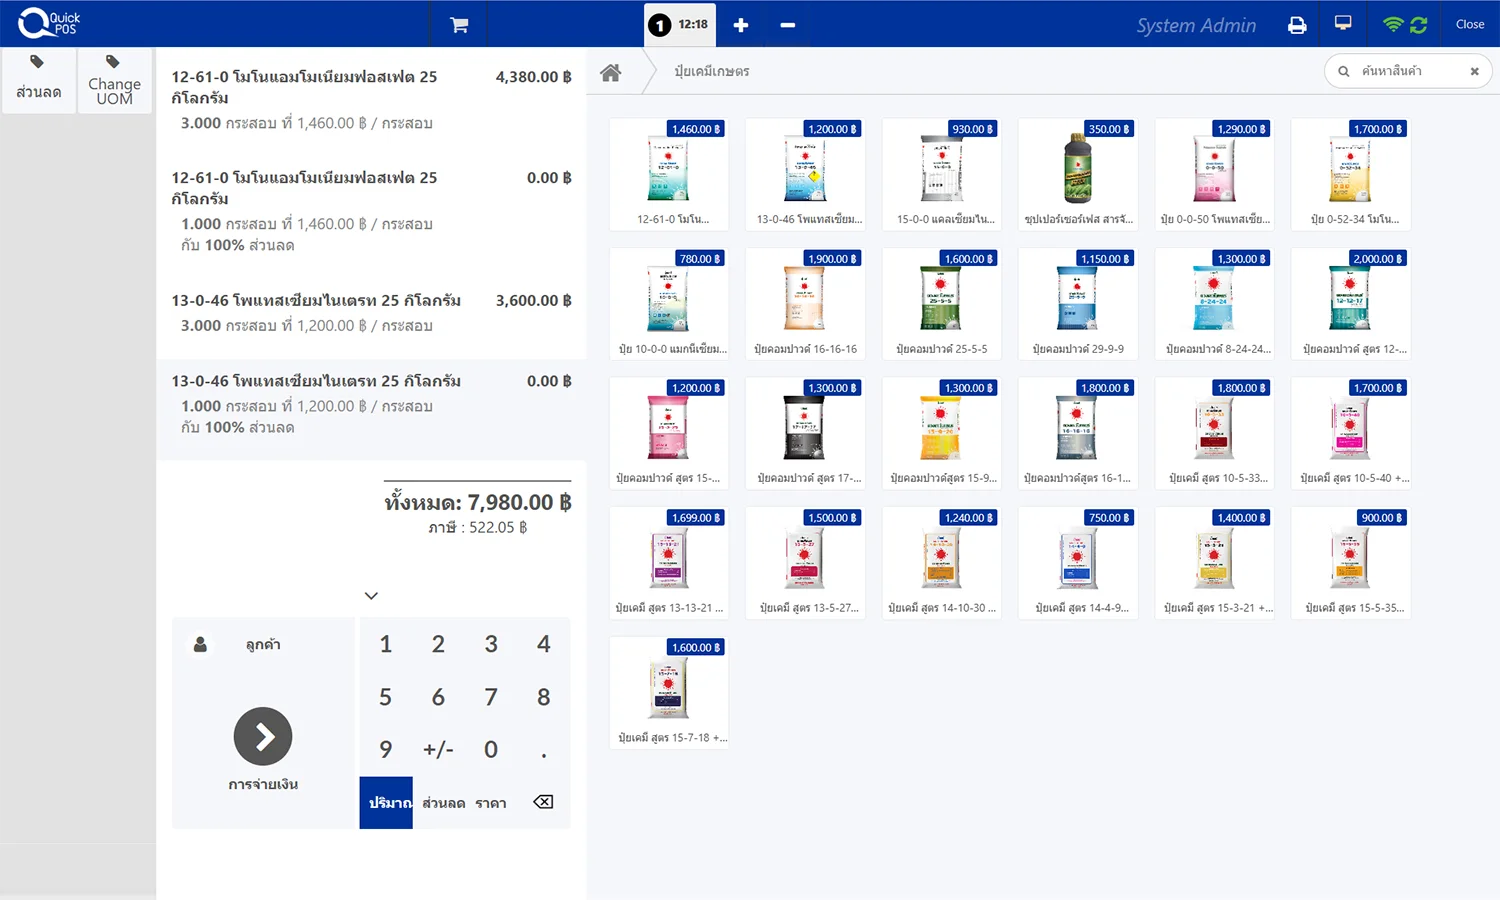Keep ปริมาณ mode active on the keypad
Viewport: 1500px width, 900px height.
(385, 802)
